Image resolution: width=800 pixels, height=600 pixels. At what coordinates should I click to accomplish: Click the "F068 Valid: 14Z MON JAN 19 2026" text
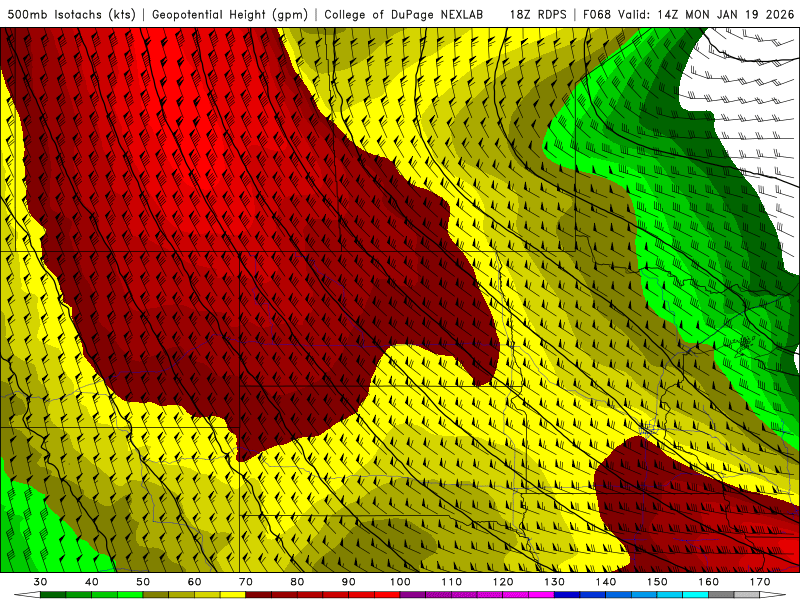[x=688, y=14]
